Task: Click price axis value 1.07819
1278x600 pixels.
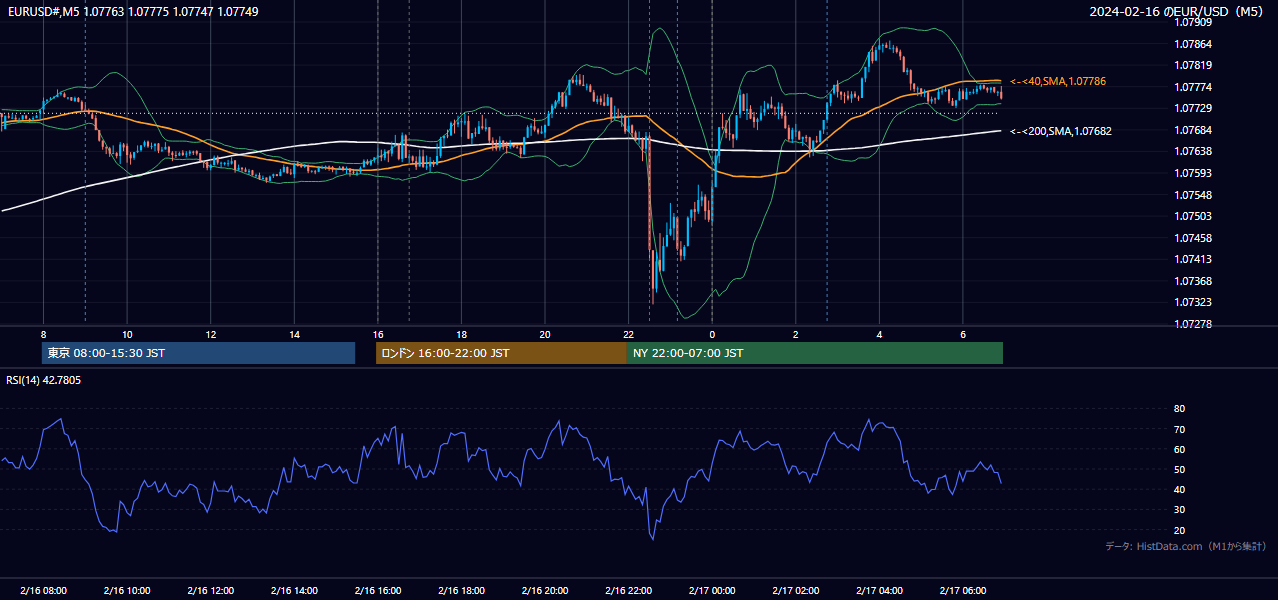Action: pos(1192,65)
